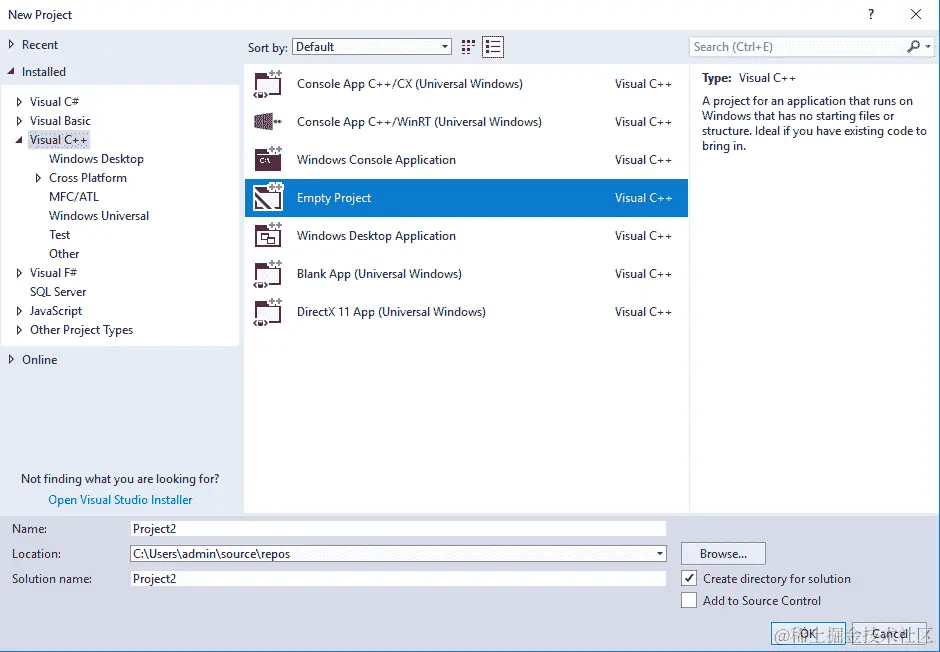Open Visual Studio Installer link

tap(120, 500)
